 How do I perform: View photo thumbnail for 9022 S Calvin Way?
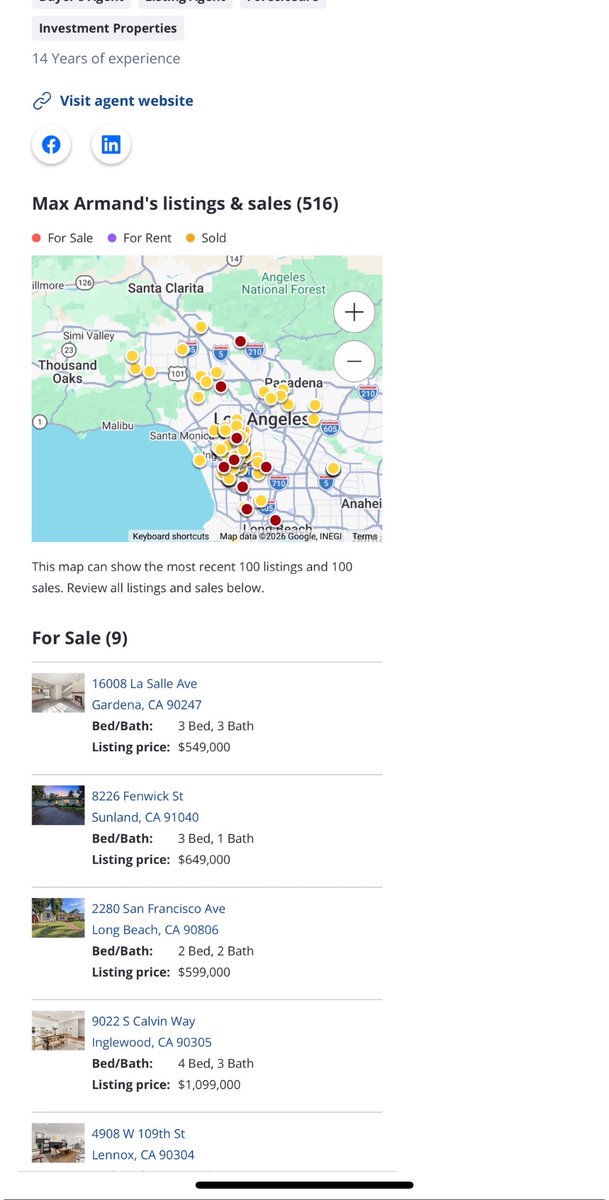click(58, 1030)
